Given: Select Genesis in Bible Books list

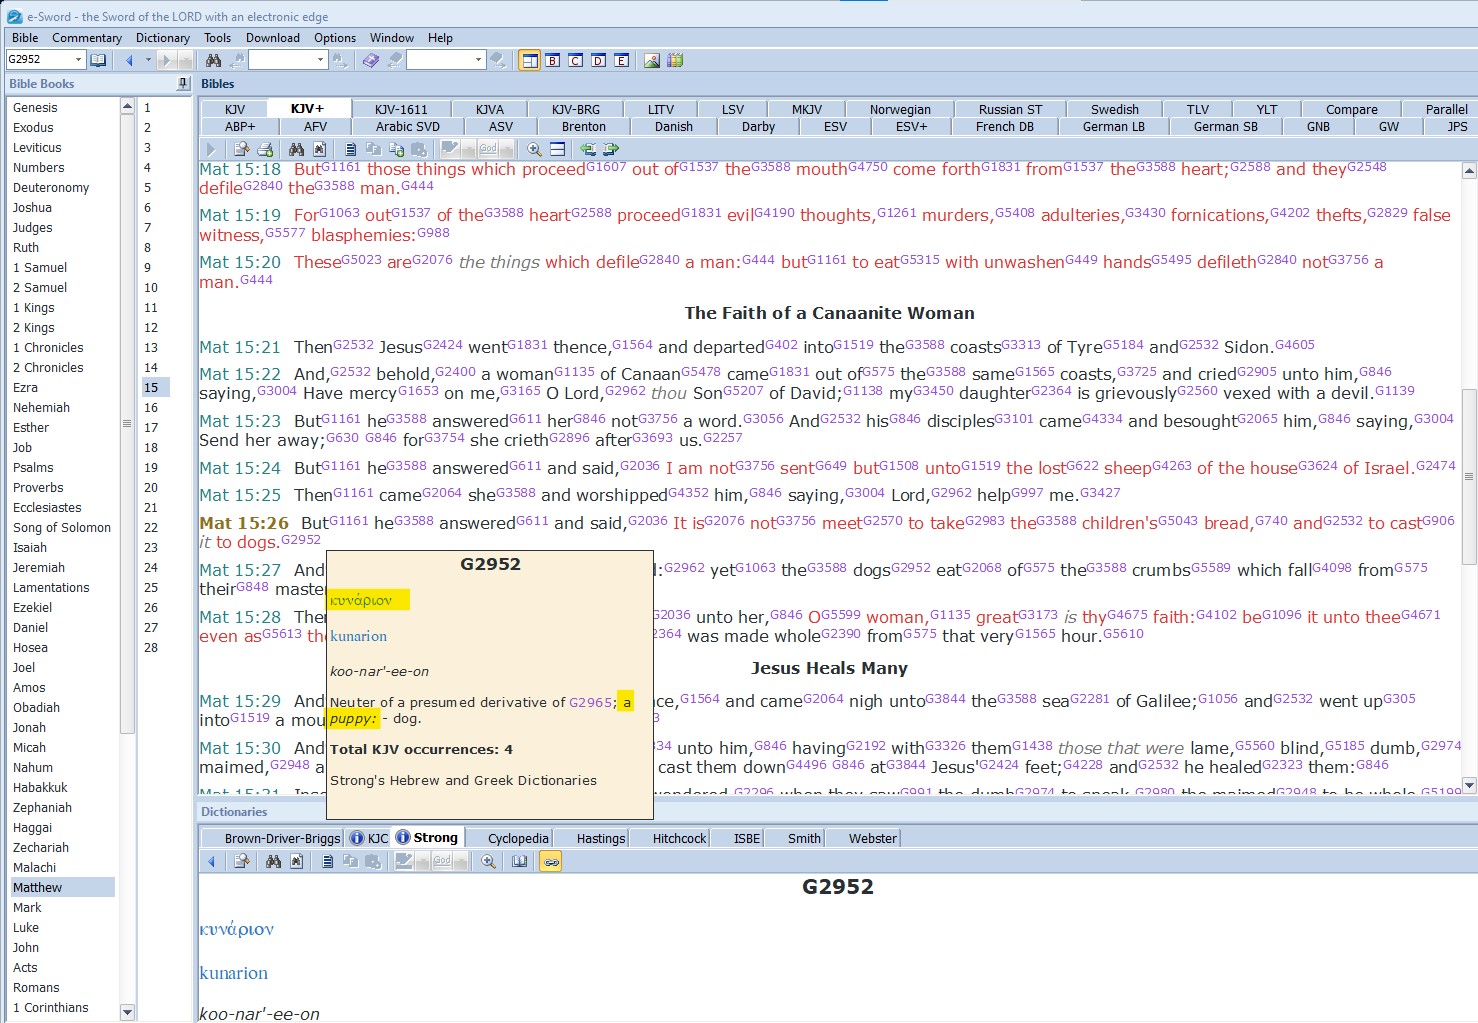Looking at the screenshot, I should [35, 108].
